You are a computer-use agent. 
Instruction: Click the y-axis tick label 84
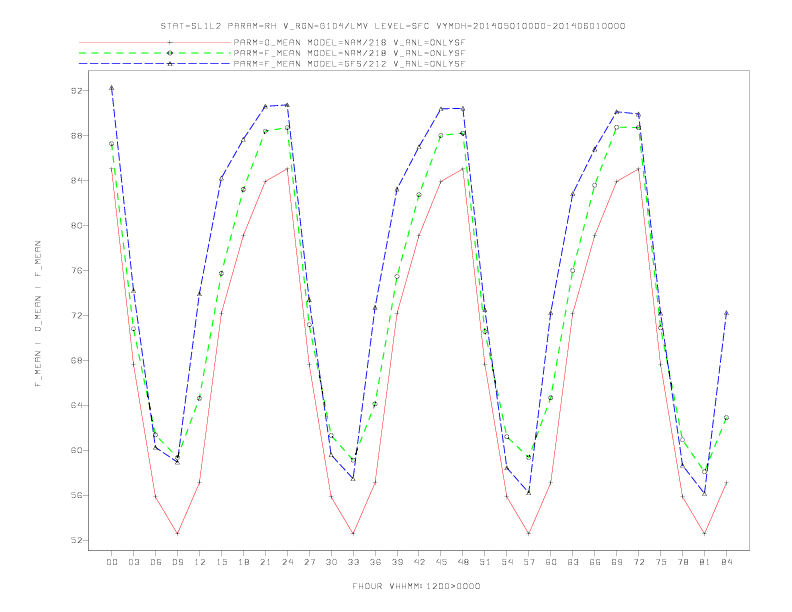coord(77,181)
